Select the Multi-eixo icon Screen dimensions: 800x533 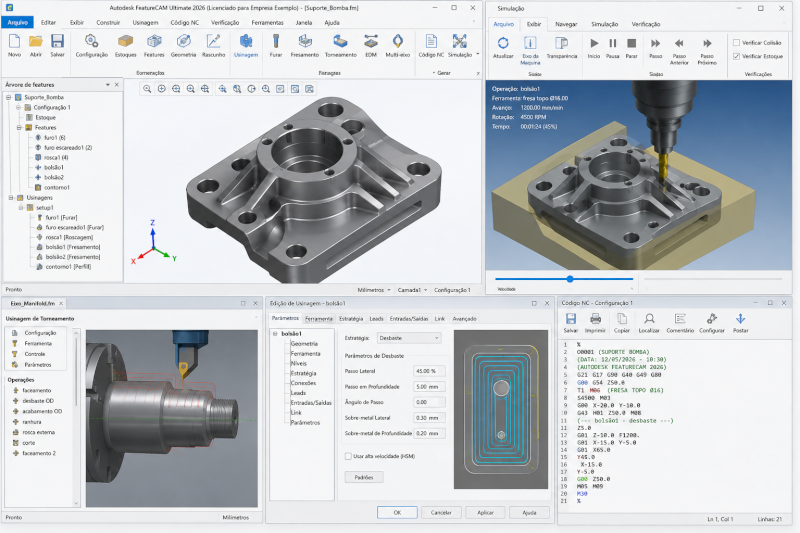398,41
